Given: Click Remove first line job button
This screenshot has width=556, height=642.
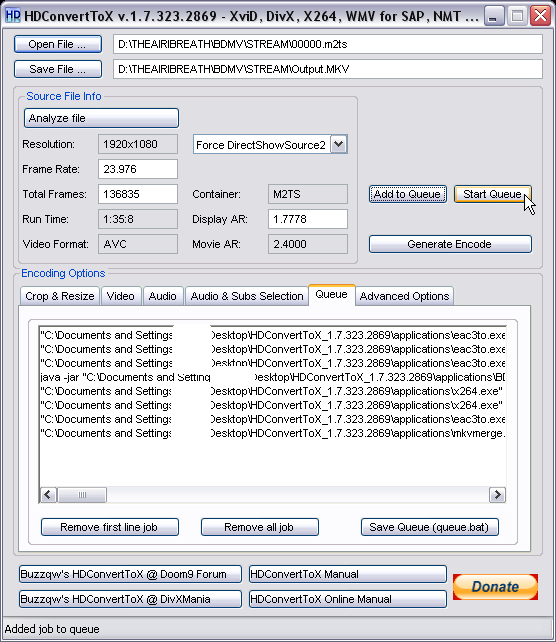Looking at the screenshot, I should click(x=110, y=527).
